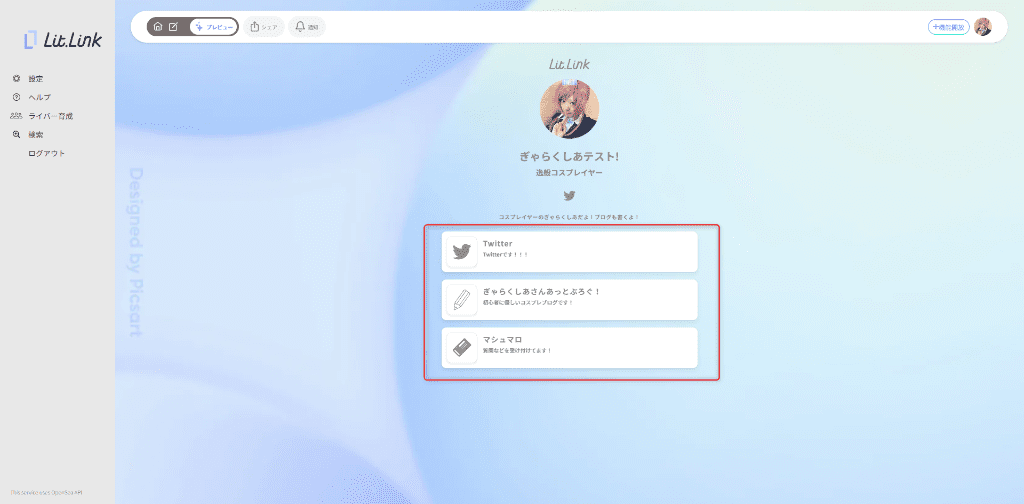Click ログアウト to log out
Screen dimensions: 1024x504
tap(47, 153)
